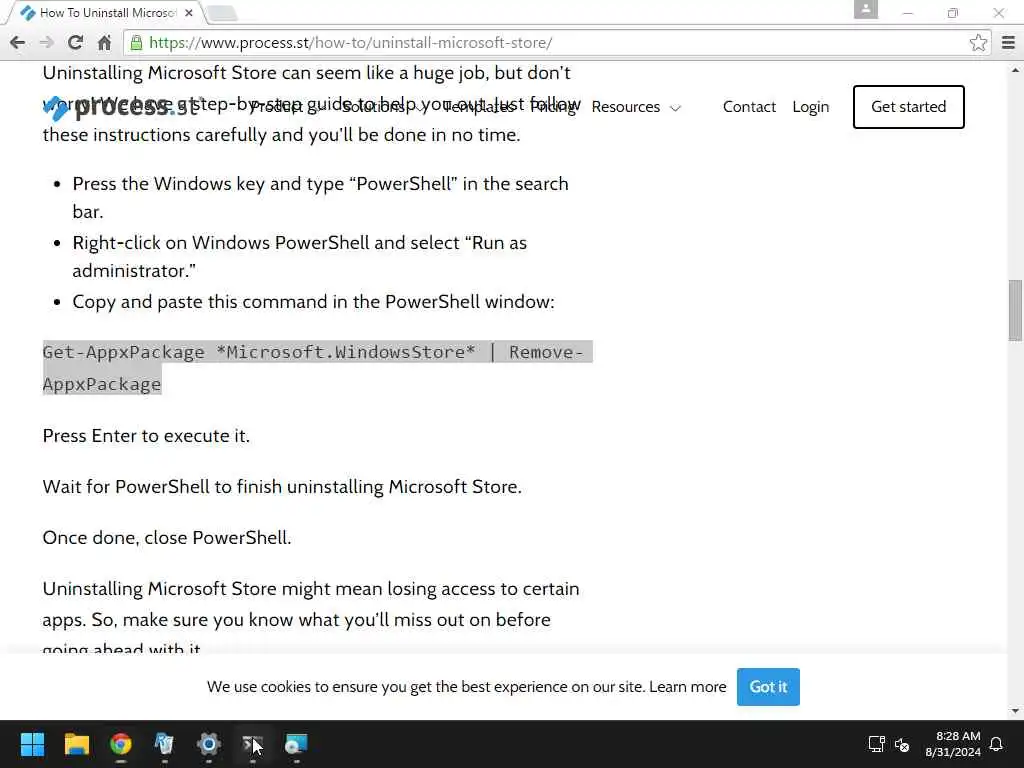Open the PowerShell taskbar icon
Viewport: 1024px width, 768px height.
click(252, 744)
